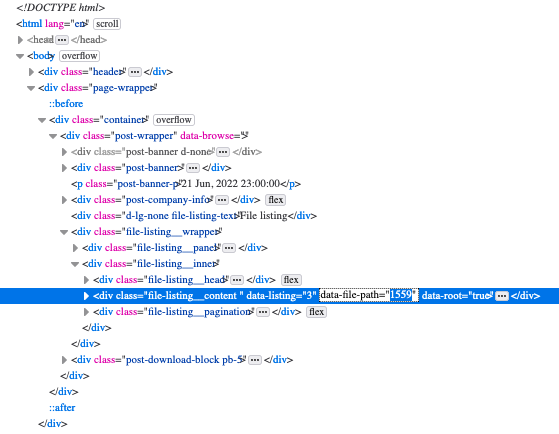Click the flex badge on file-listing__pagination
The image size is (559, 434).
click(x=316, y=312)
